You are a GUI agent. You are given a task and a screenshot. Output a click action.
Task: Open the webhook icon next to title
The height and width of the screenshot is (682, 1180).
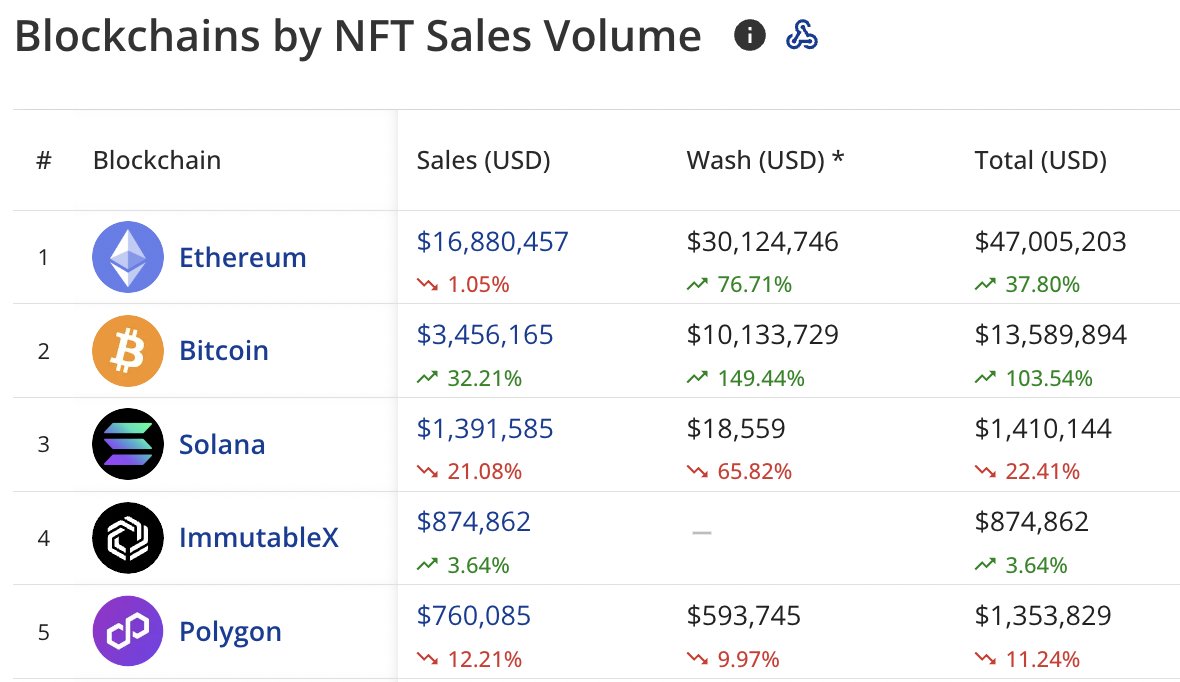[801, 35]
